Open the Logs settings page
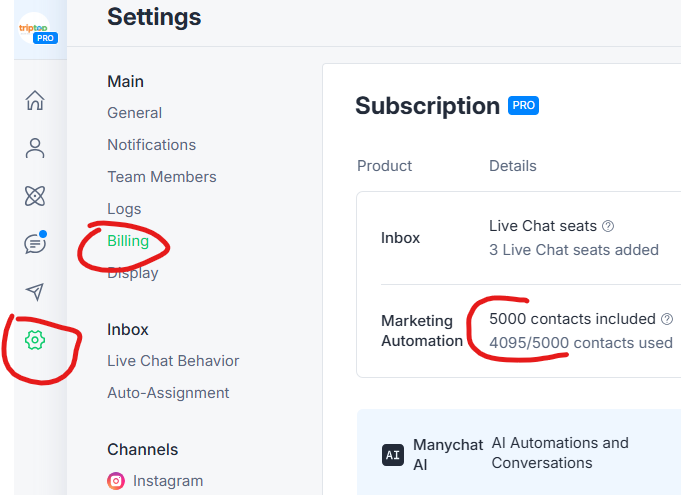Image resolution: width=681 pixels, height=495 pixels. point(124,209)
